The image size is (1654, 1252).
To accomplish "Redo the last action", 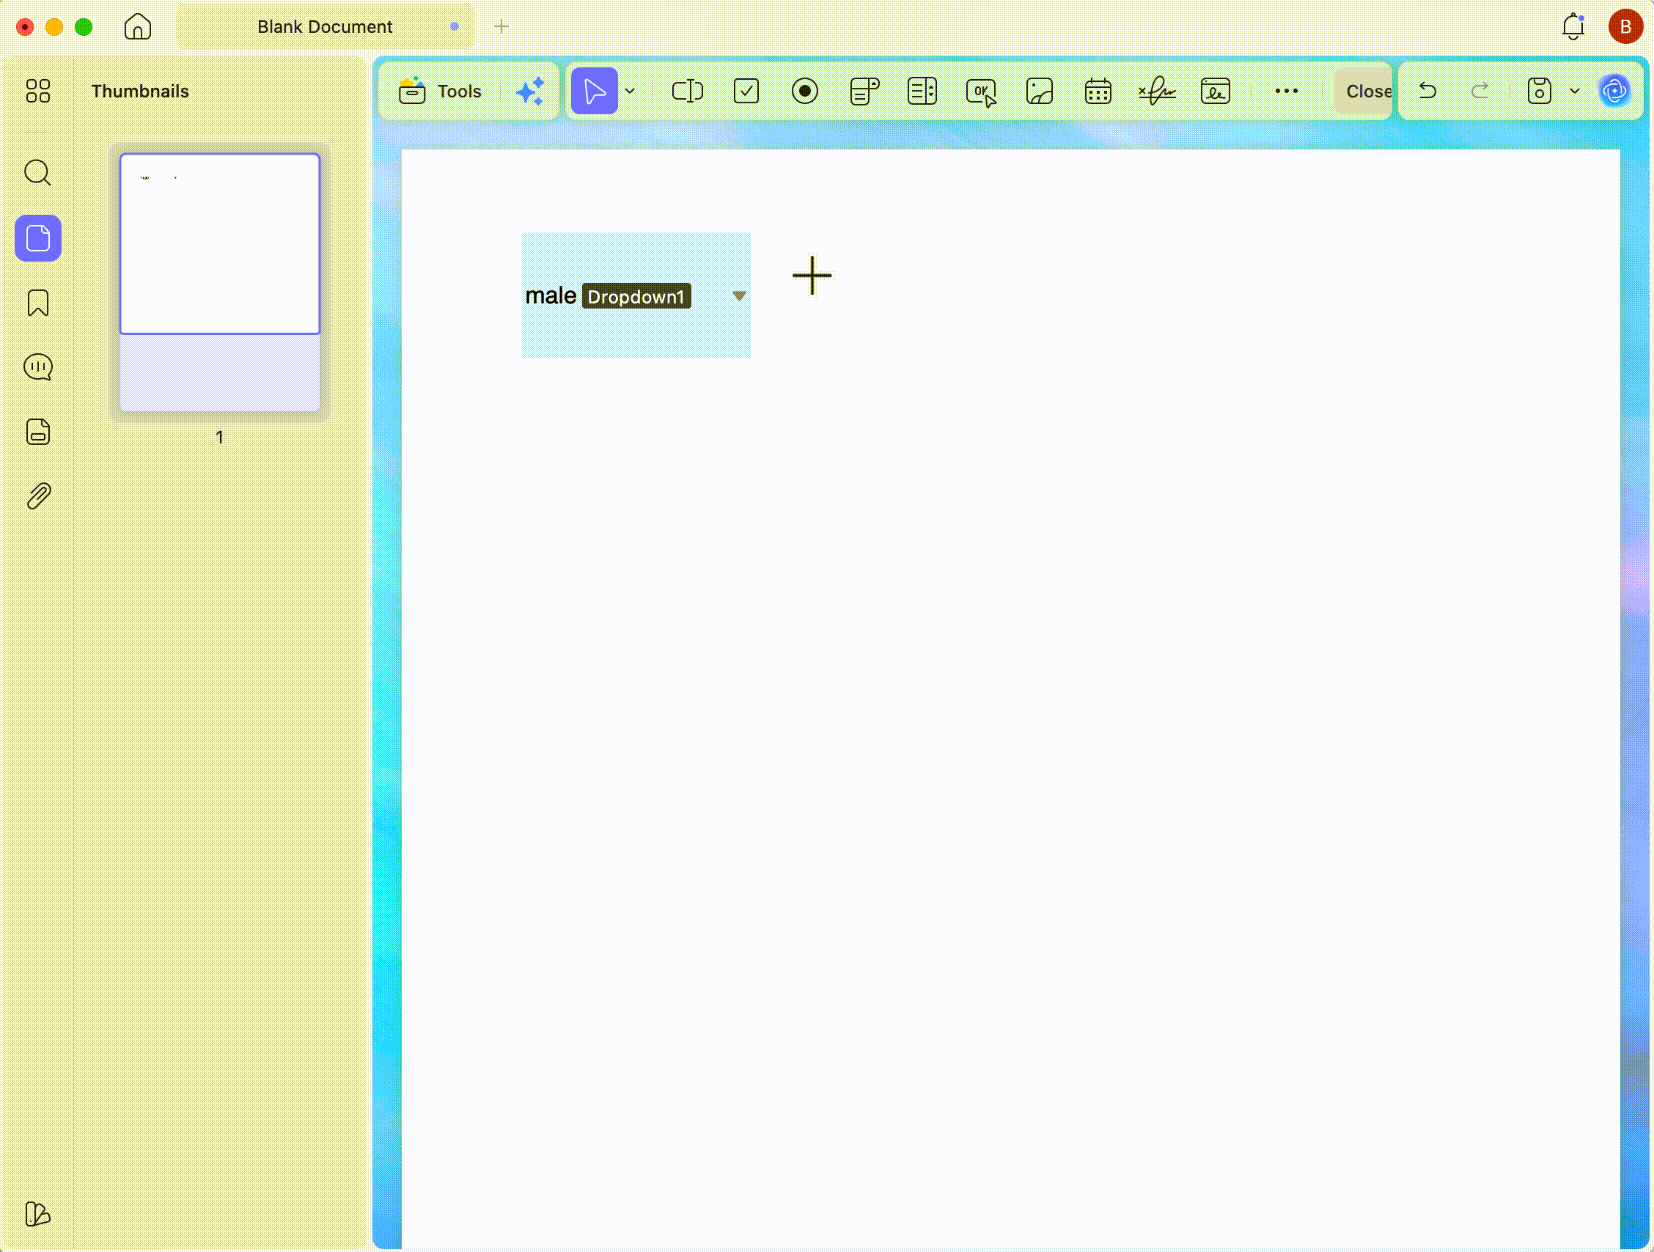I will click(1480, 91).
